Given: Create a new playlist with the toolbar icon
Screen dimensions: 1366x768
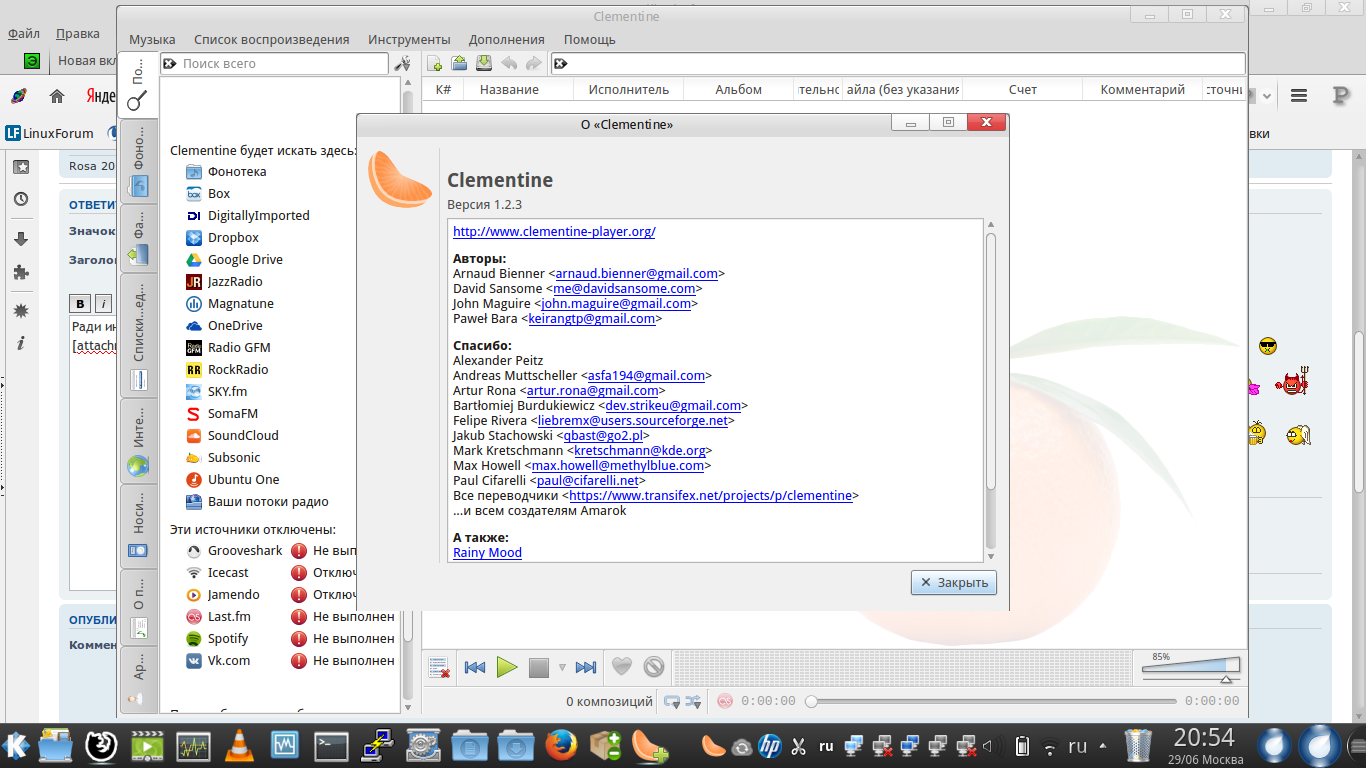Looking at the screenshot, I should click(435, 64).
